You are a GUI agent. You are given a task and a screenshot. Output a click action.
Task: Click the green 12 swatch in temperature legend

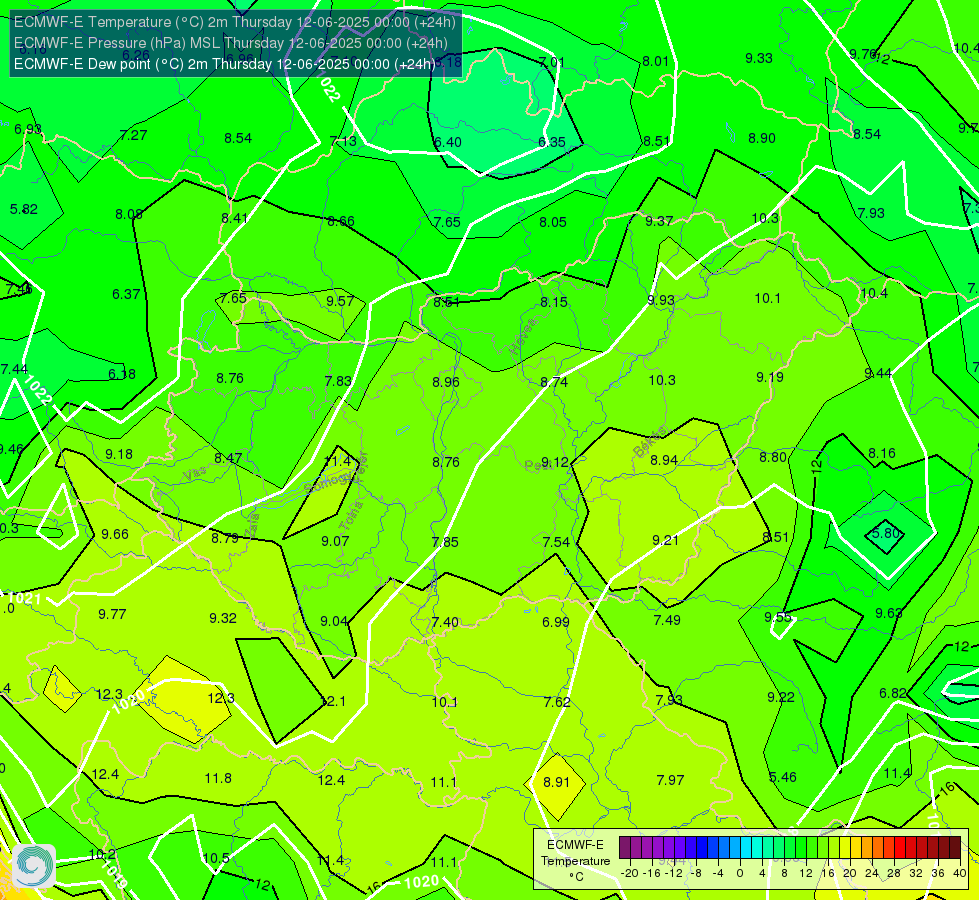pyautogui.click(x=812, y=848)
